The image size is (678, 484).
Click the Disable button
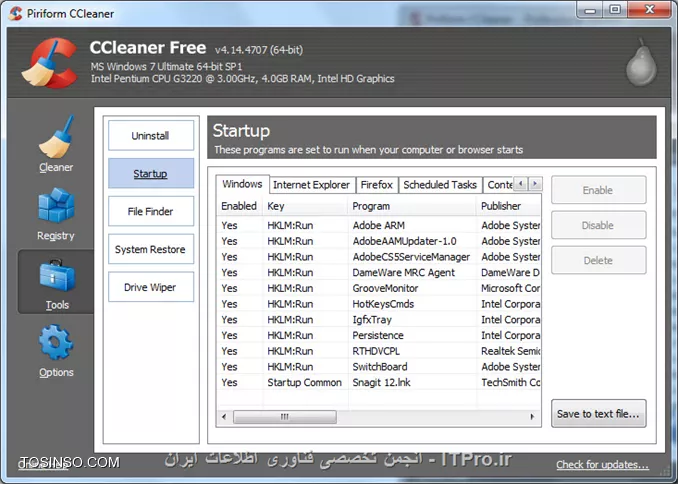click(x=598, y=225)
